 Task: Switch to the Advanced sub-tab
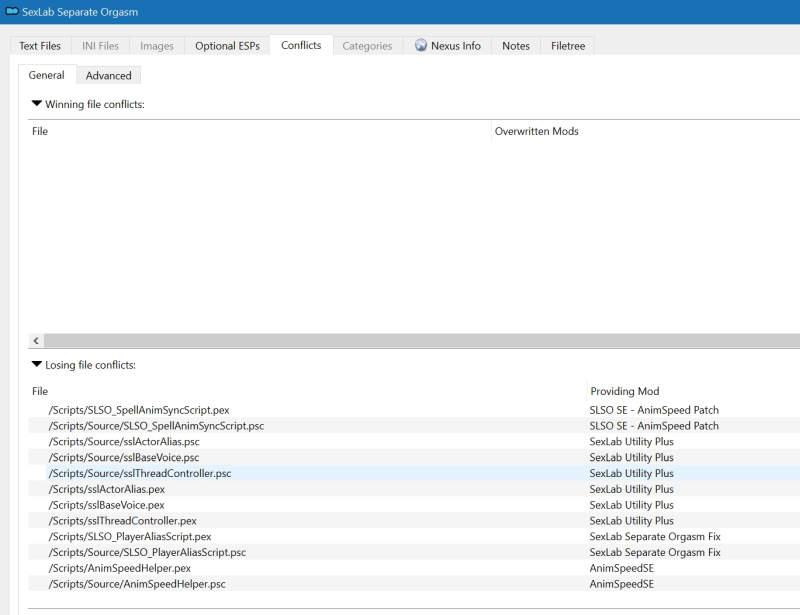pos(109,74)
